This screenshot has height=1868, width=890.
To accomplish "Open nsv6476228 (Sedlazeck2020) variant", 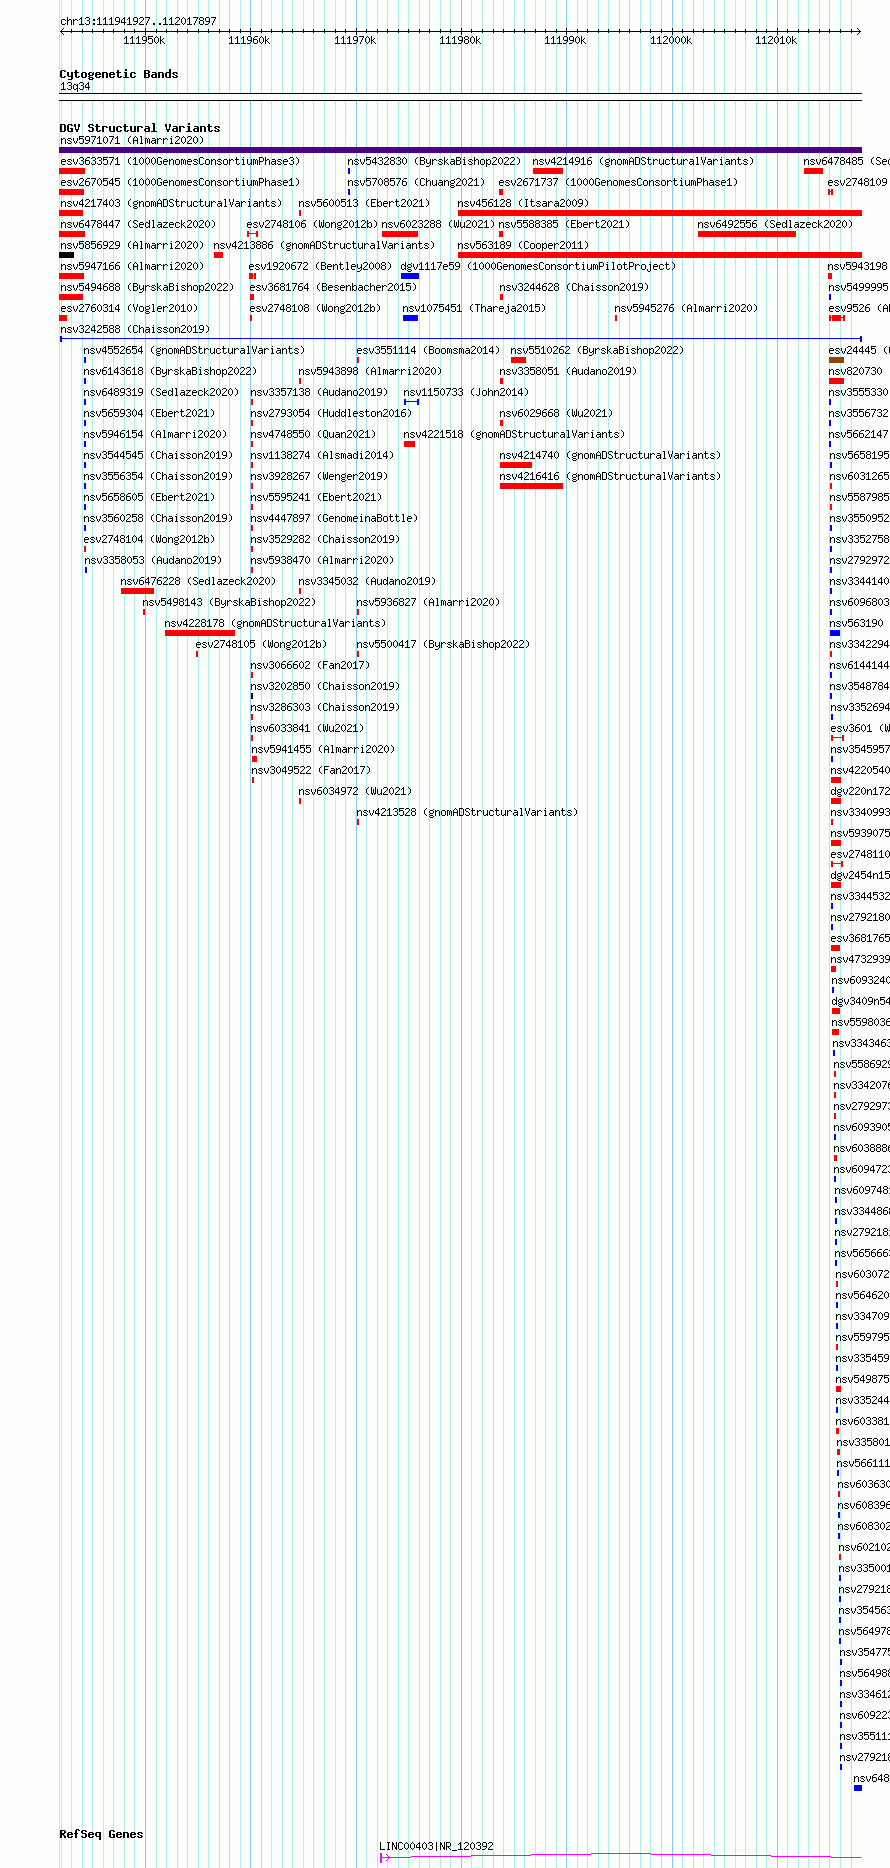I will point(199,581).
